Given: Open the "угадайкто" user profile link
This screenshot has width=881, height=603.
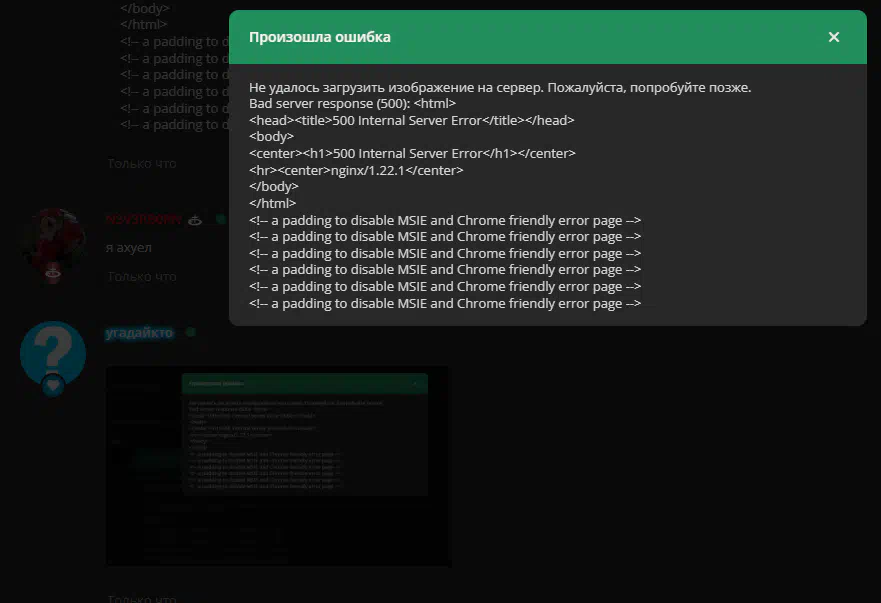Looking at the screenshot, I should (139, 333).
